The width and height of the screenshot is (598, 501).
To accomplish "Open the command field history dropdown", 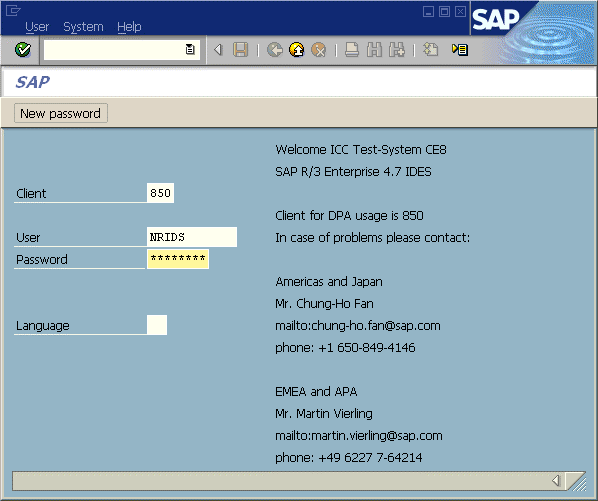I will point(190,50).
